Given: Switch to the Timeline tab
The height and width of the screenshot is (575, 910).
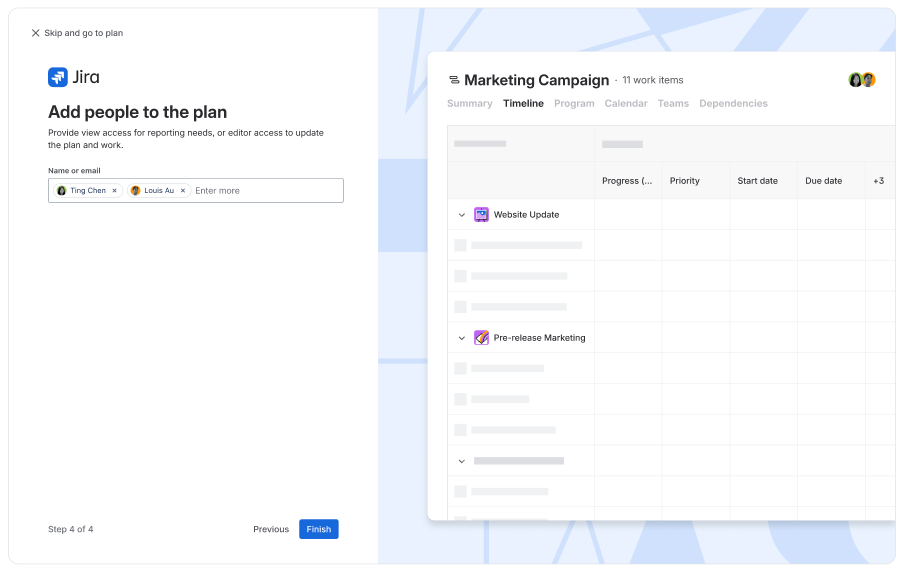Looking at the screenshot, I should [523, 103].
